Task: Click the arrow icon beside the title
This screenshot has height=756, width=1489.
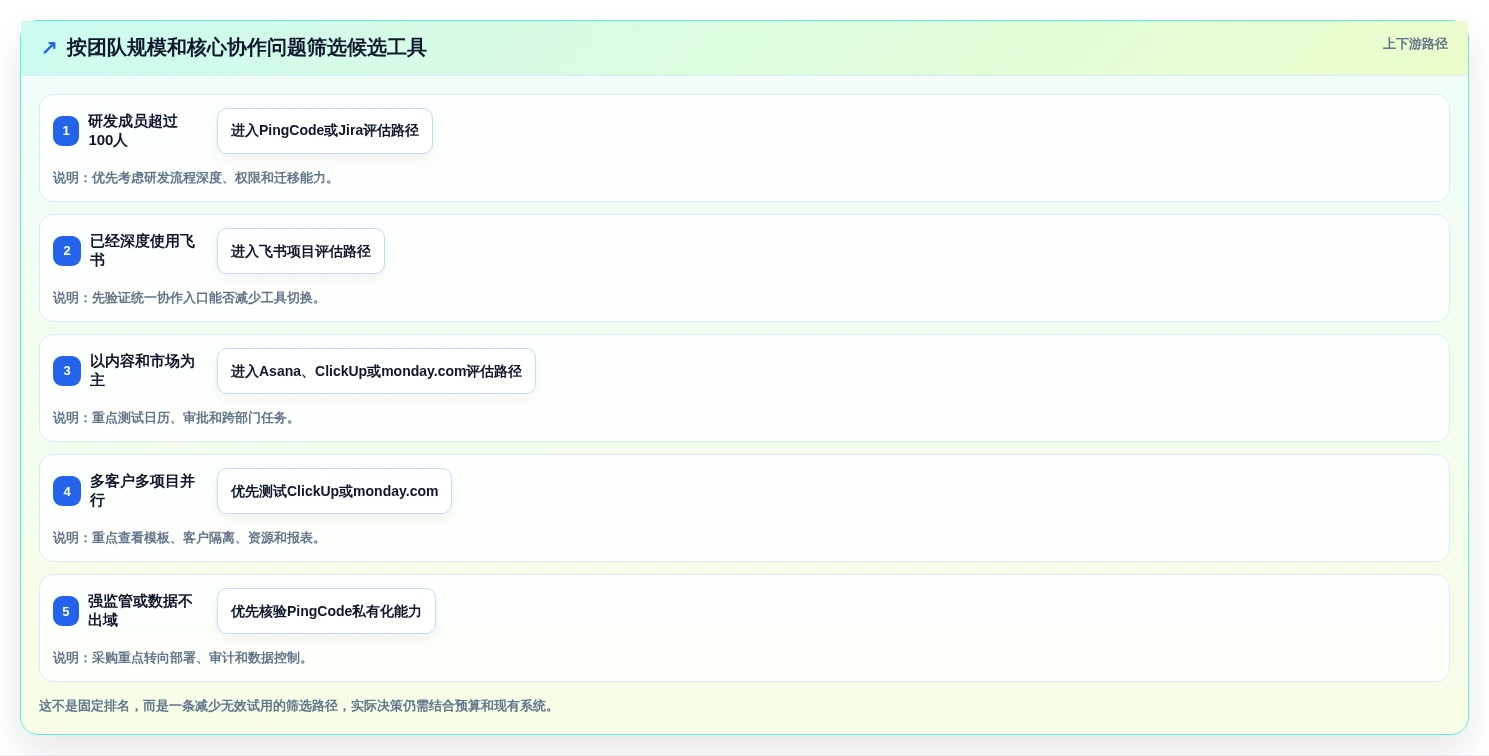Action: click(x=49, y=48)
